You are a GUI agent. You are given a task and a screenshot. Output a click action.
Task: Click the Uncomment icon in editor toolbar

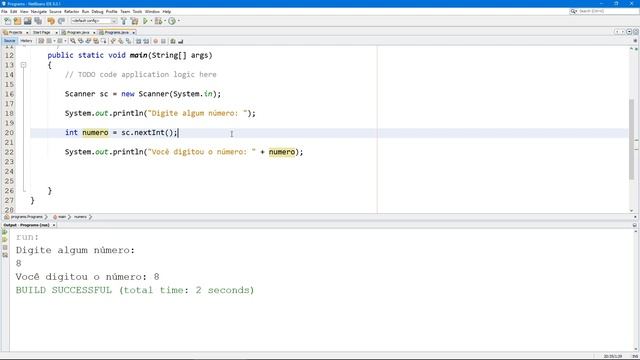[180, 41]
